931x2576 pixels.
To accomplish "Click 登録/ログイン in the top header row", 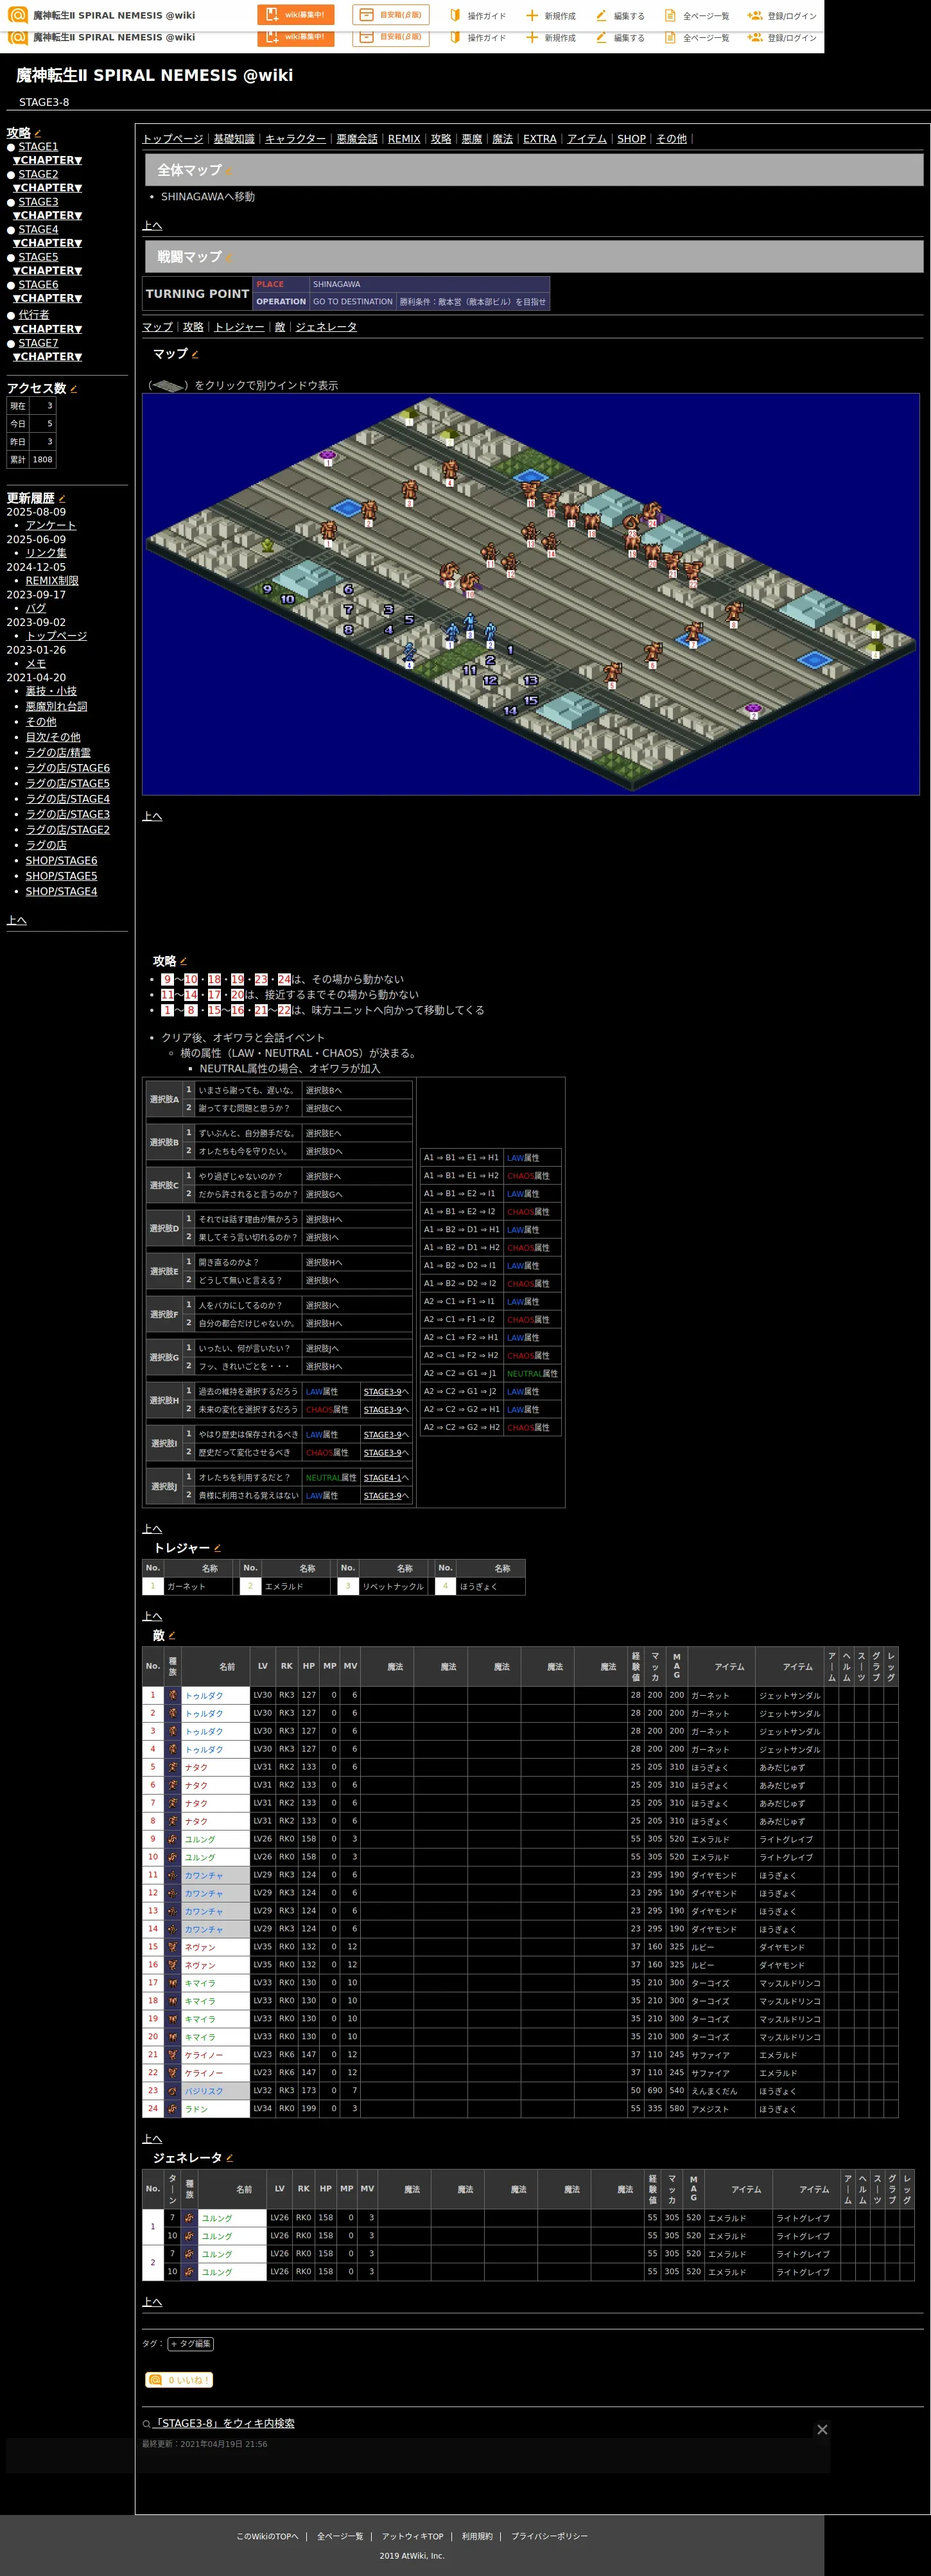I will [782, 16].
